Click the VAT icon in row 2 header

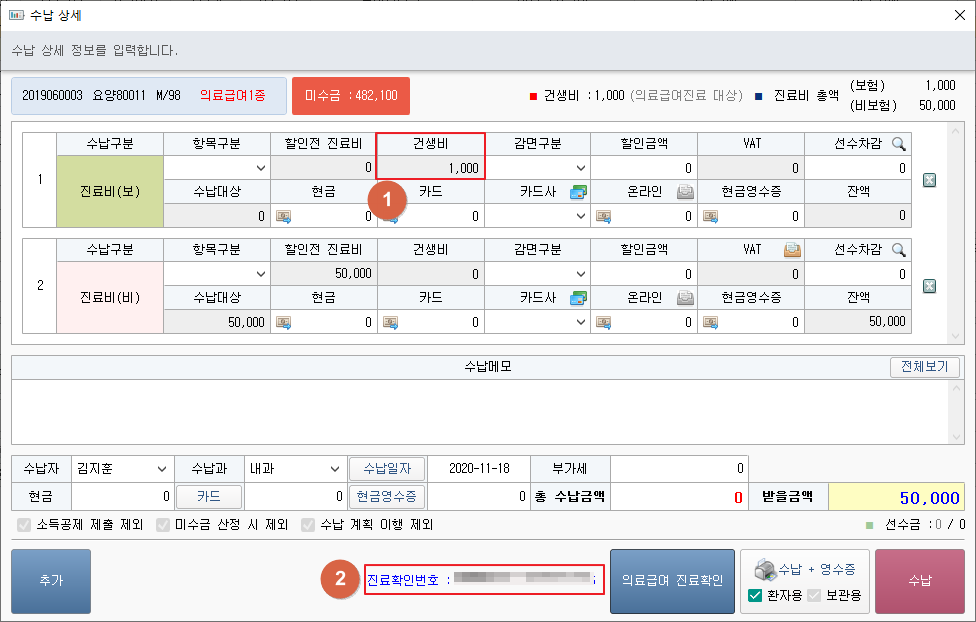point(792,250)
